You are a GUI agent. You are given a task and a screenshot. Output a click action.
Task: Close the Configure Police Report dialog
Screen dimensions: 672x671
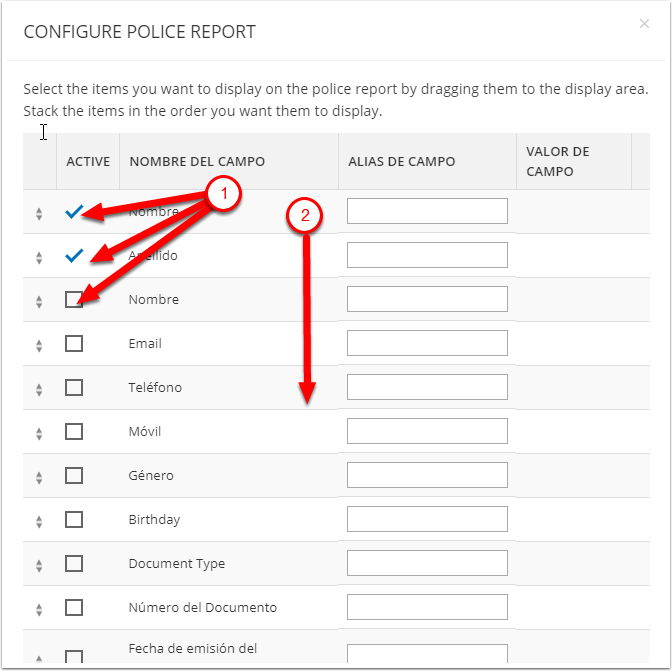tap(644, 24)
